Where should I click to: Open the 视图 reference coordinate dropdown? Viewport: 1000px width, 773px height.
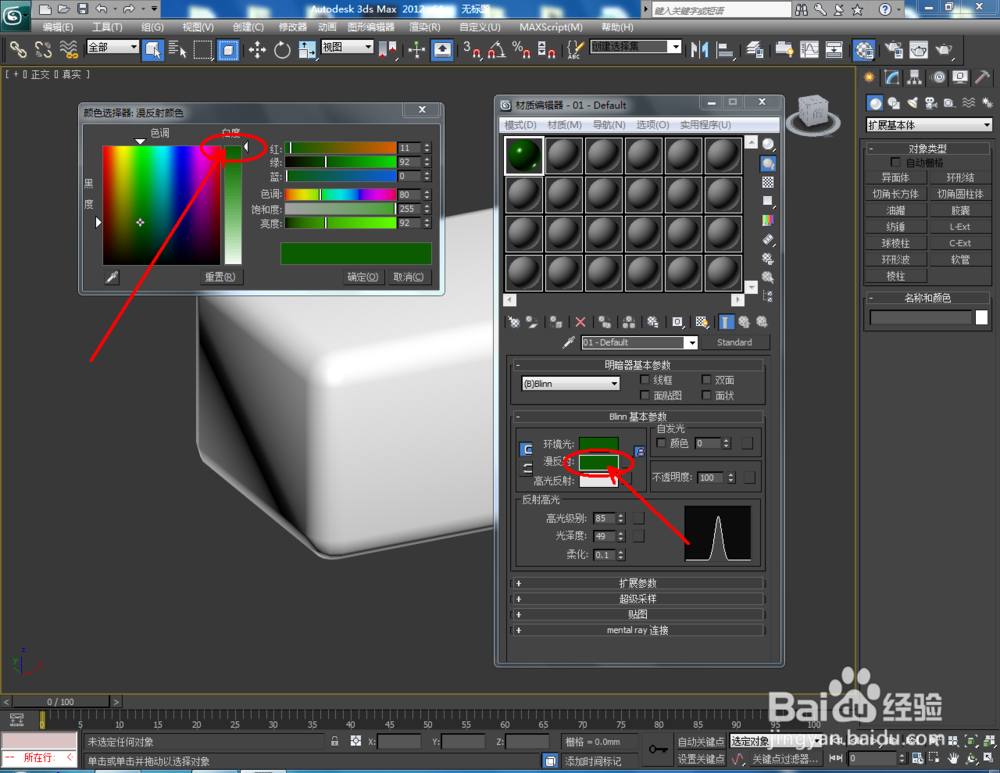(347, 47)
